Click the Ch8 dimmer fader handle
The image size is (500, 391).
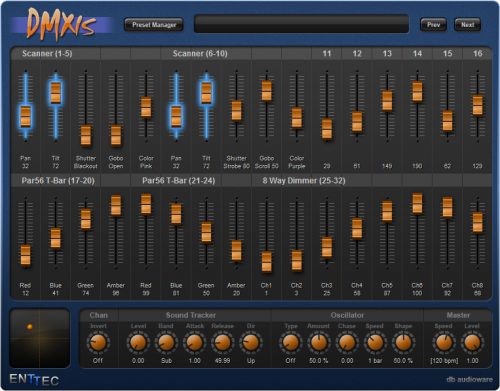[x=478, y=222]
